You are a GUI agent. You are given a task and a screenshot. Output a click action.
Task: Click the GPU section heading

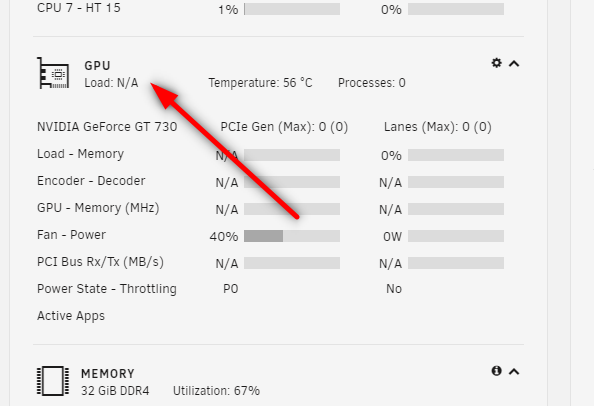[97, 66]
